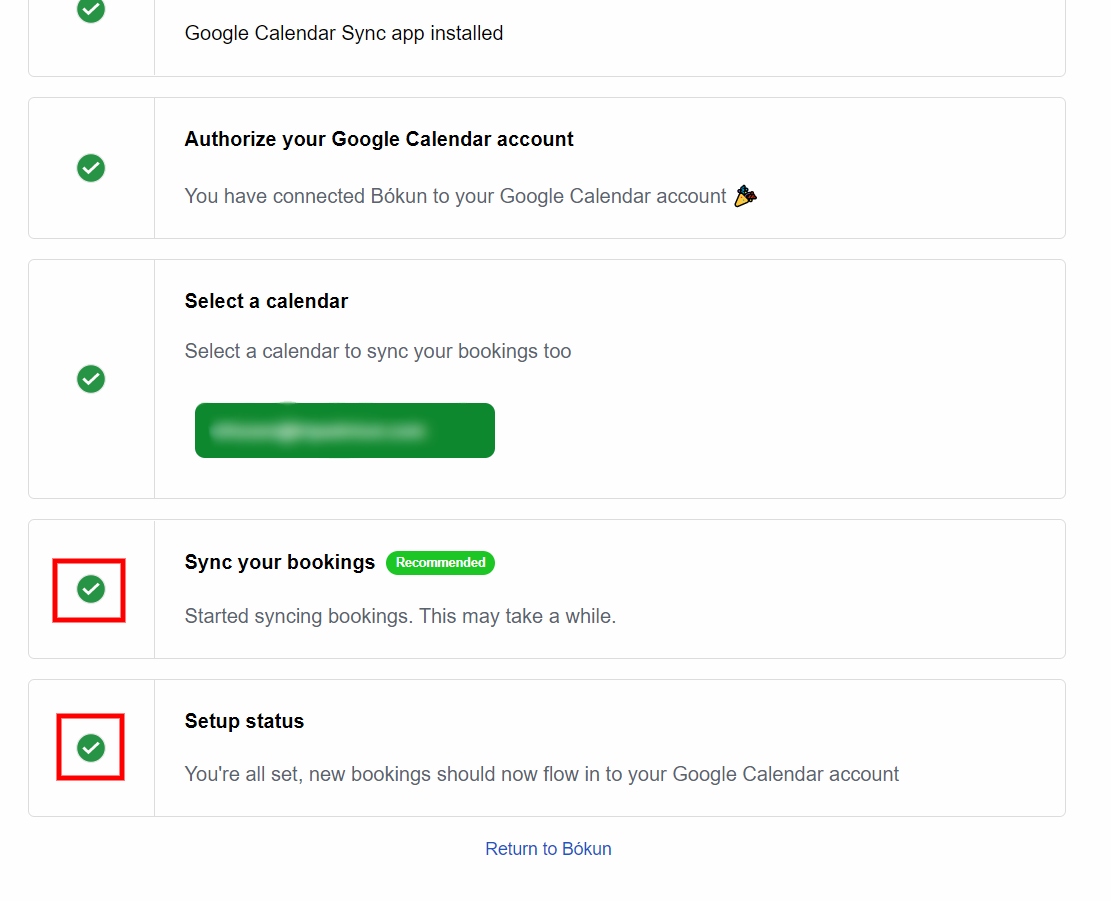
Task: Click the Authorize your Google Calendar account heading
Action: point(379,139)
